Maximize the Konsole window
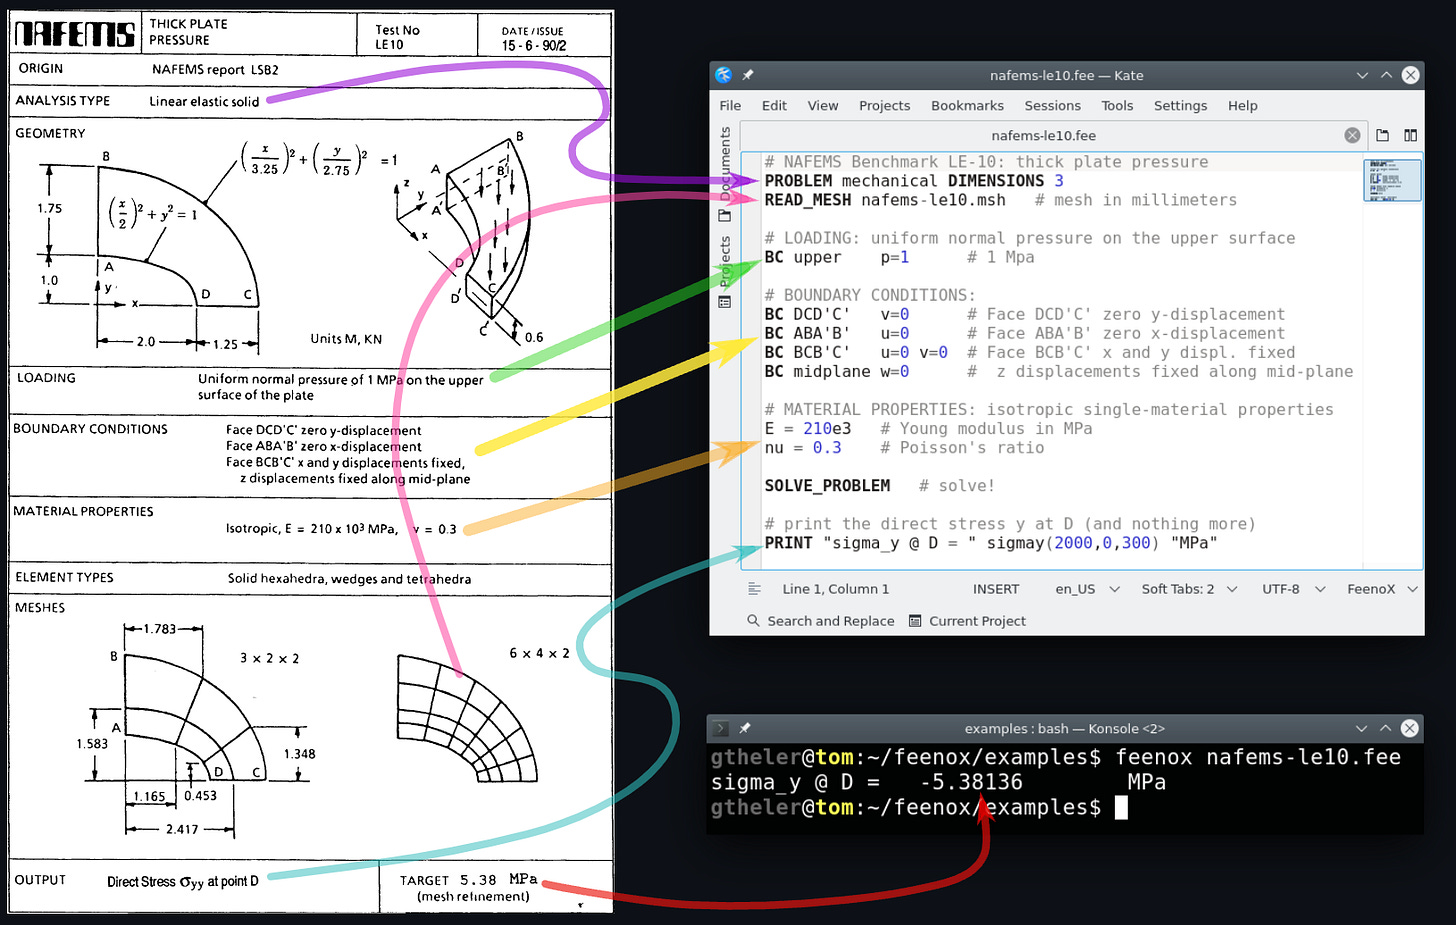The image size is (1456, 925). 1385,728
